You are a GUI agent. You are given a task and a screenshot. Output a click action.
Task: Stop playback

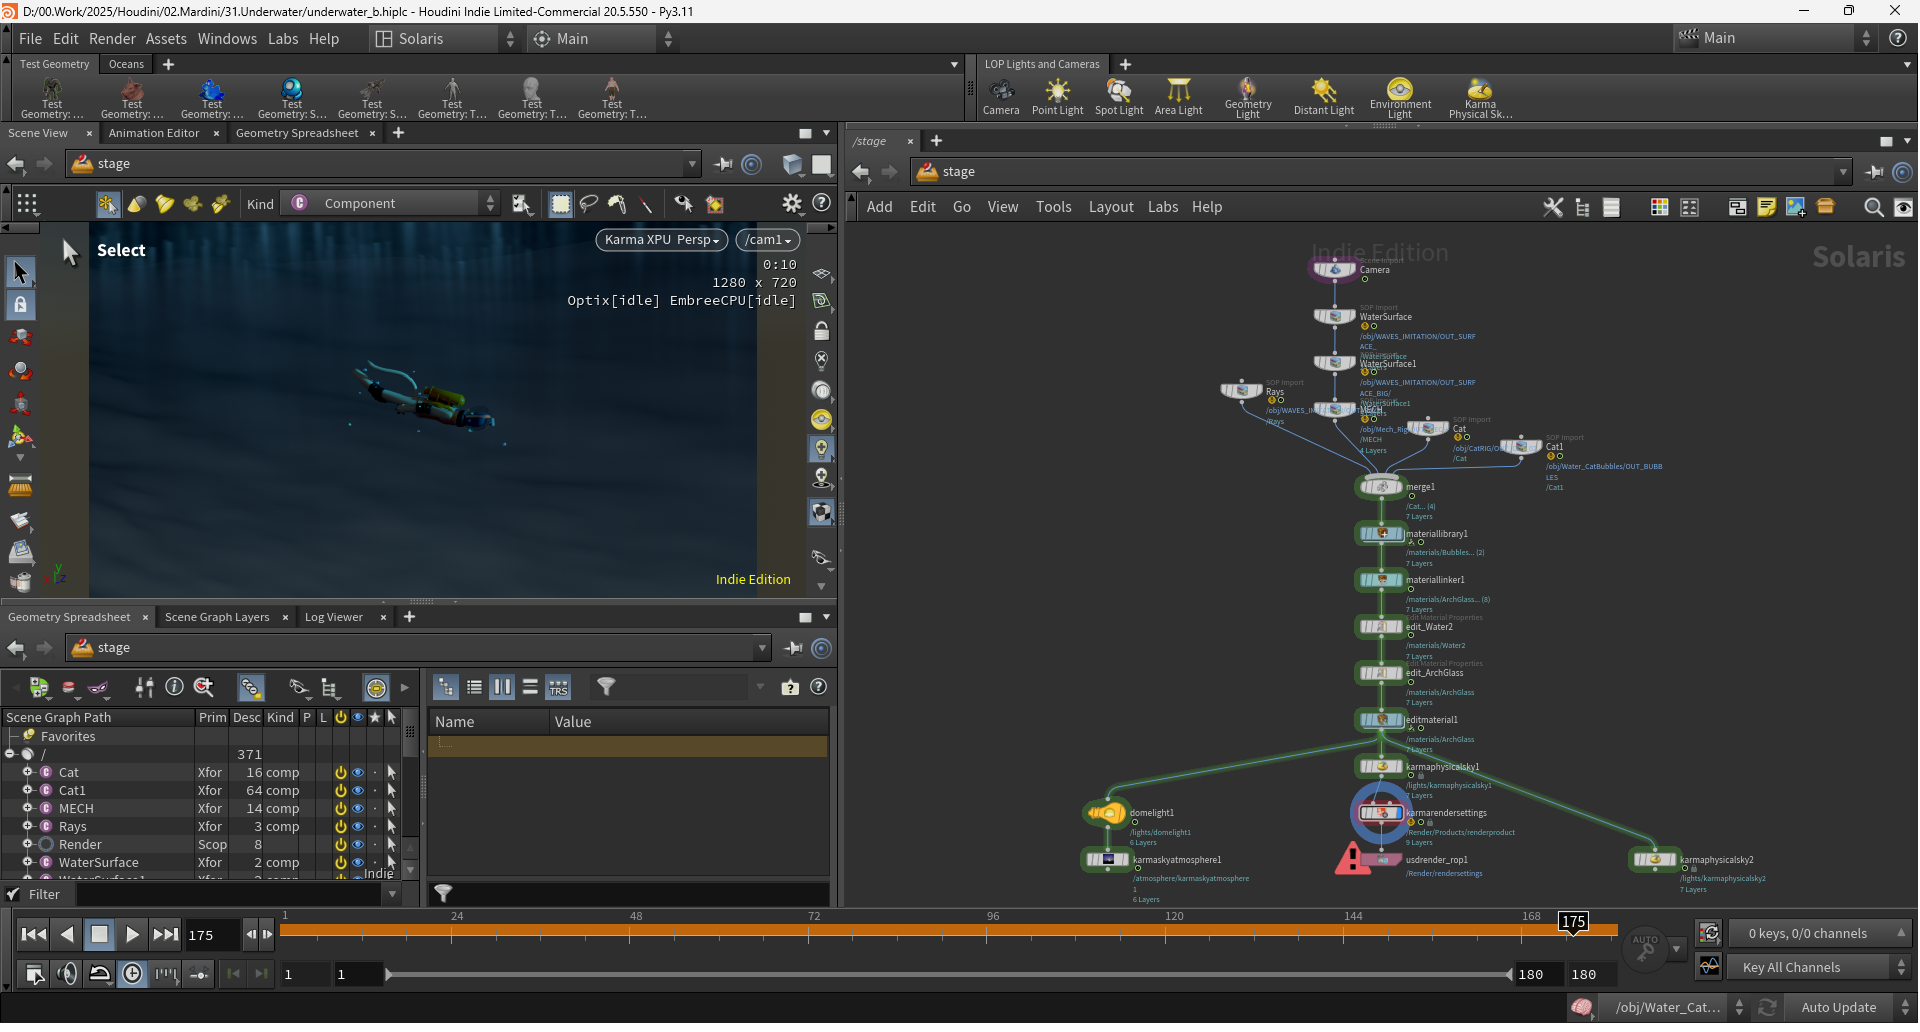[x=99, y=935]
